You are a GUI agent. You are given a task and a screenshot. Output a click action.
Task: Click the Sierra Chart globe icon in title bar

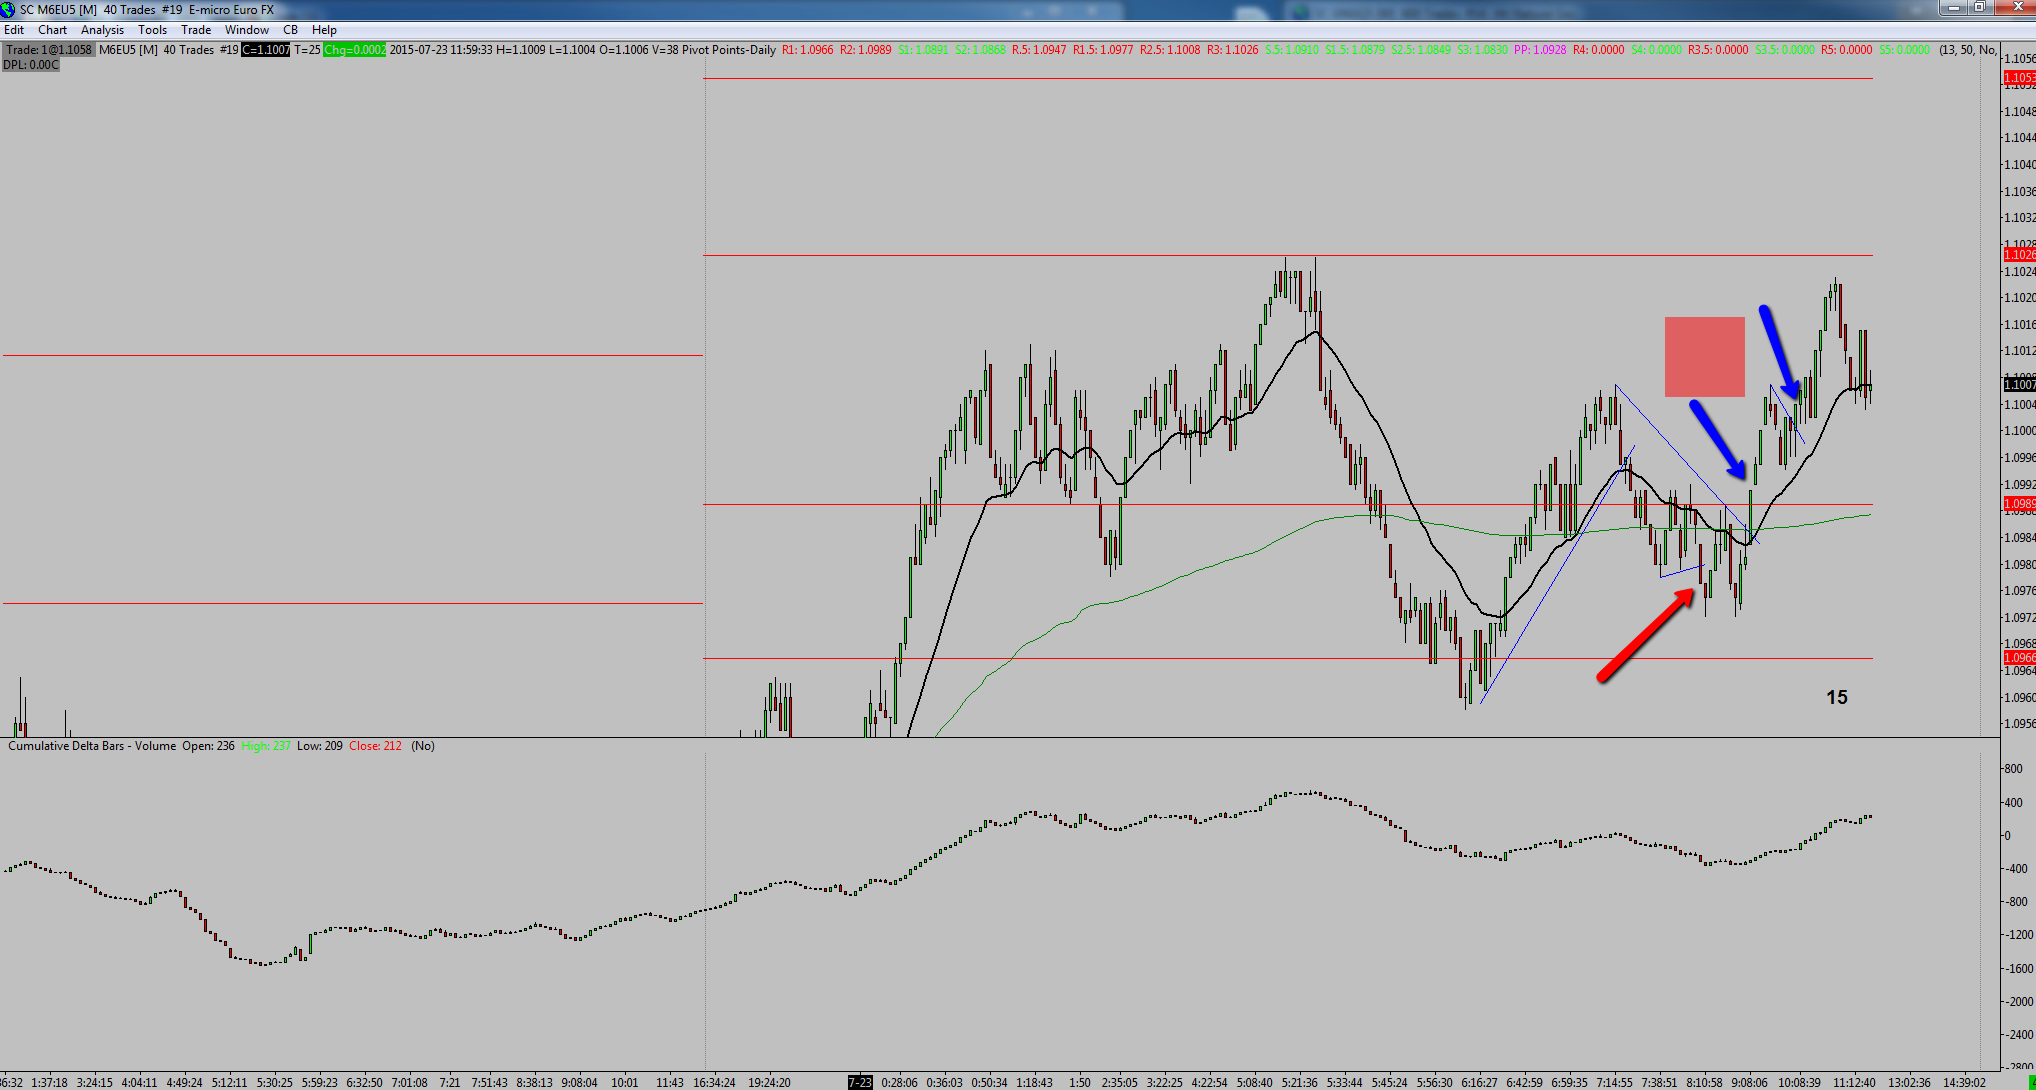[x=8, y=9]
